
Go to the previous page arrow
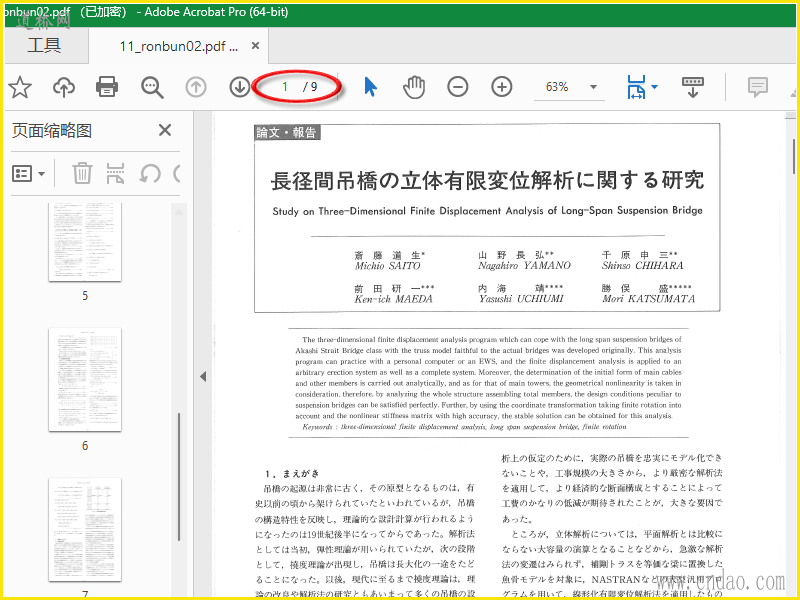[x=196, y=87]
